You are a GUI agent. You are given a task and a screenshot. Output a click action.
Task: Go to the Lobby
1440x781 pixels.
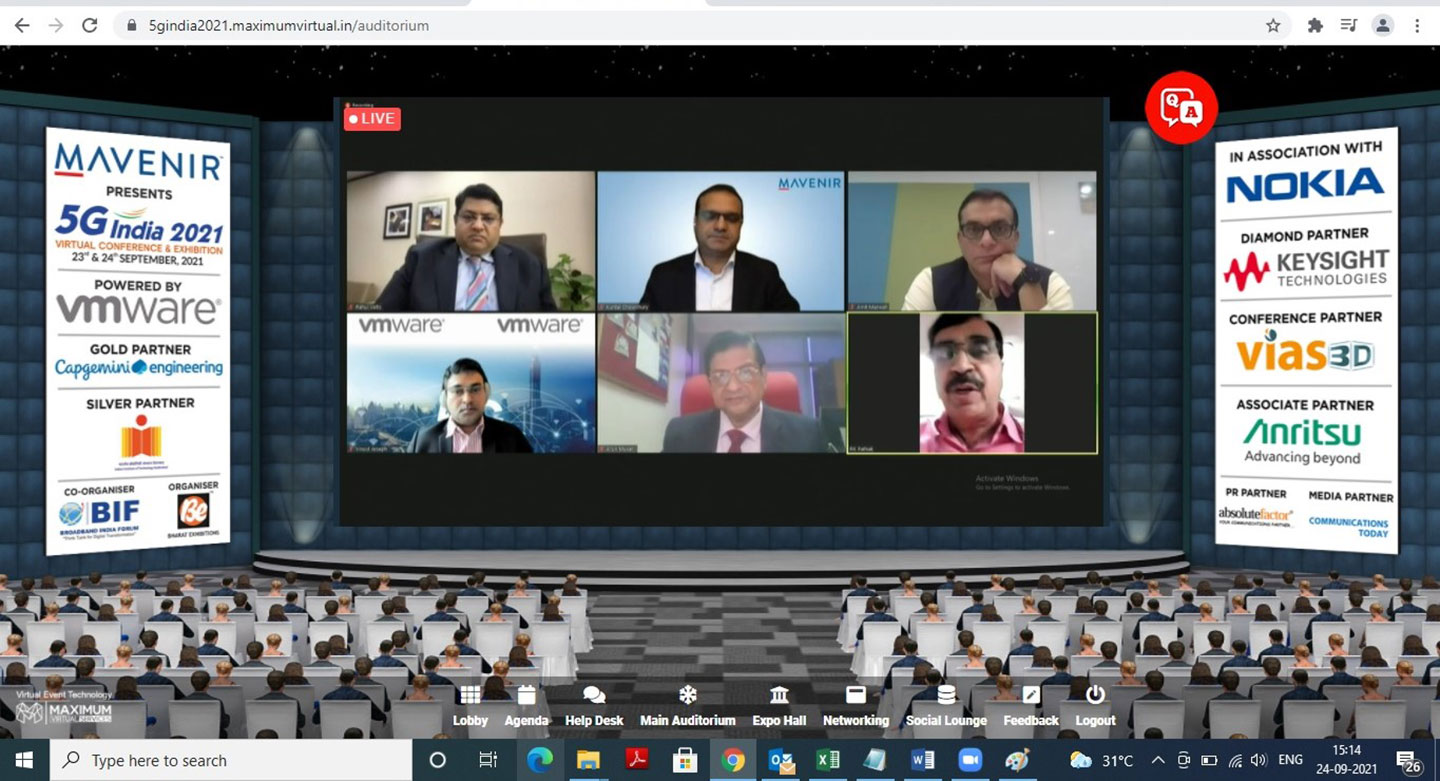pos(470,707)
